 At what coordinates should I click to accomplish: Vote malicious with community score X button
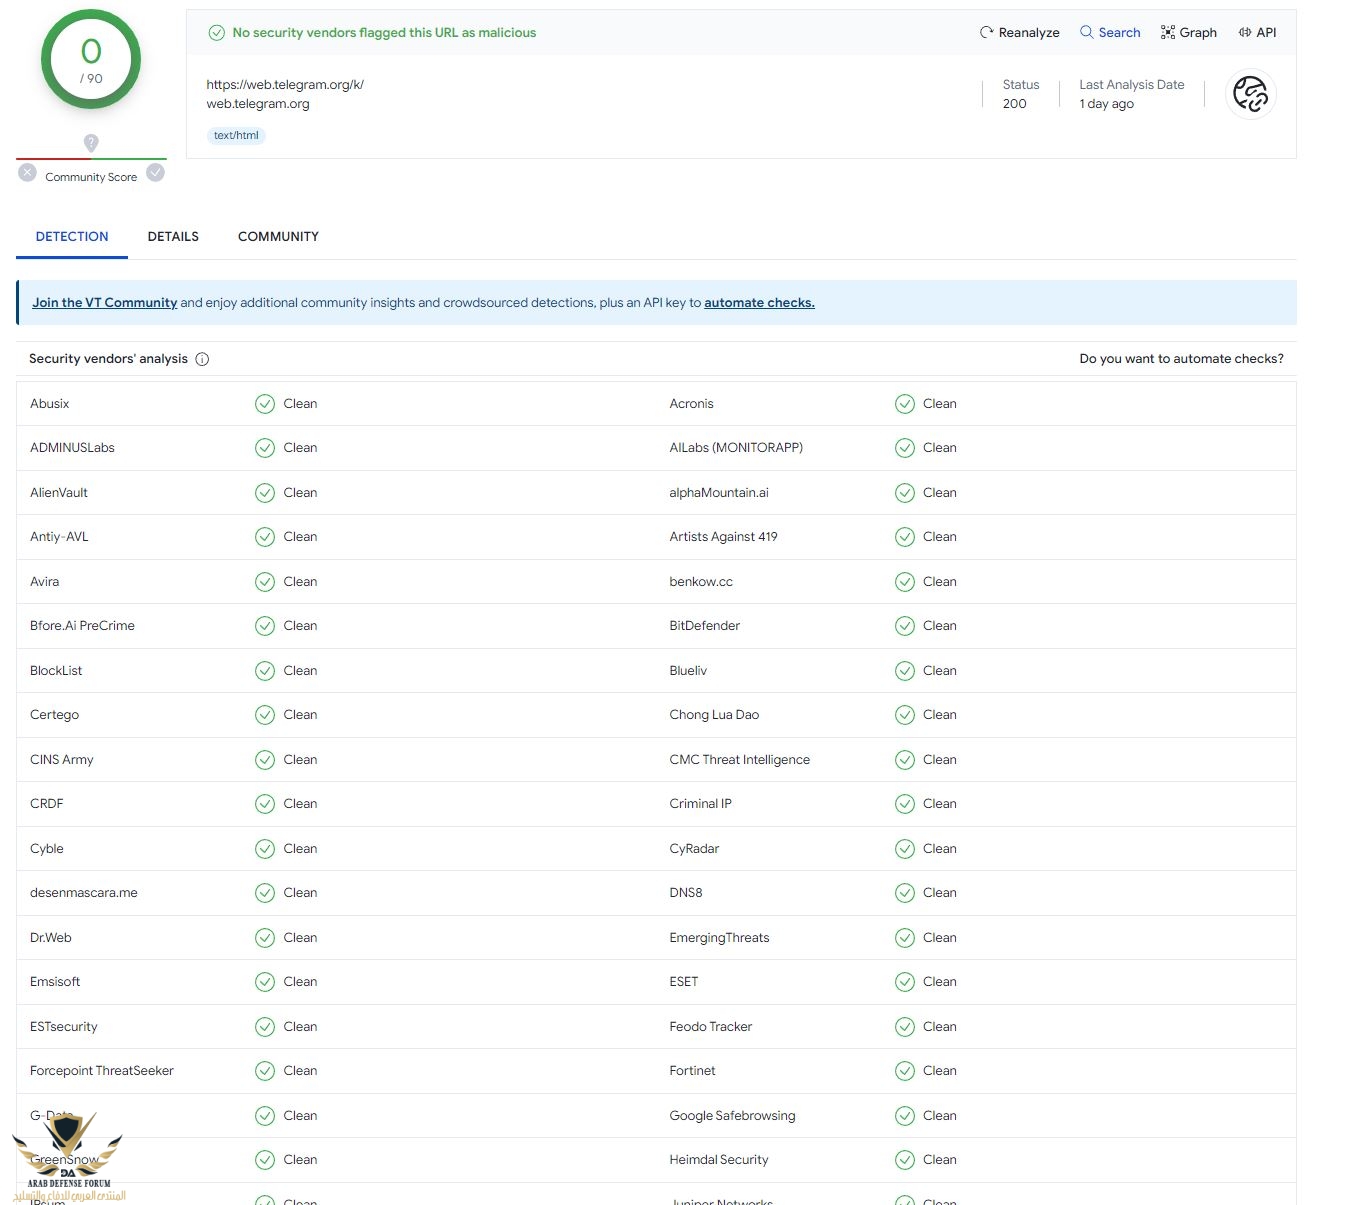[x=27, y=173]
